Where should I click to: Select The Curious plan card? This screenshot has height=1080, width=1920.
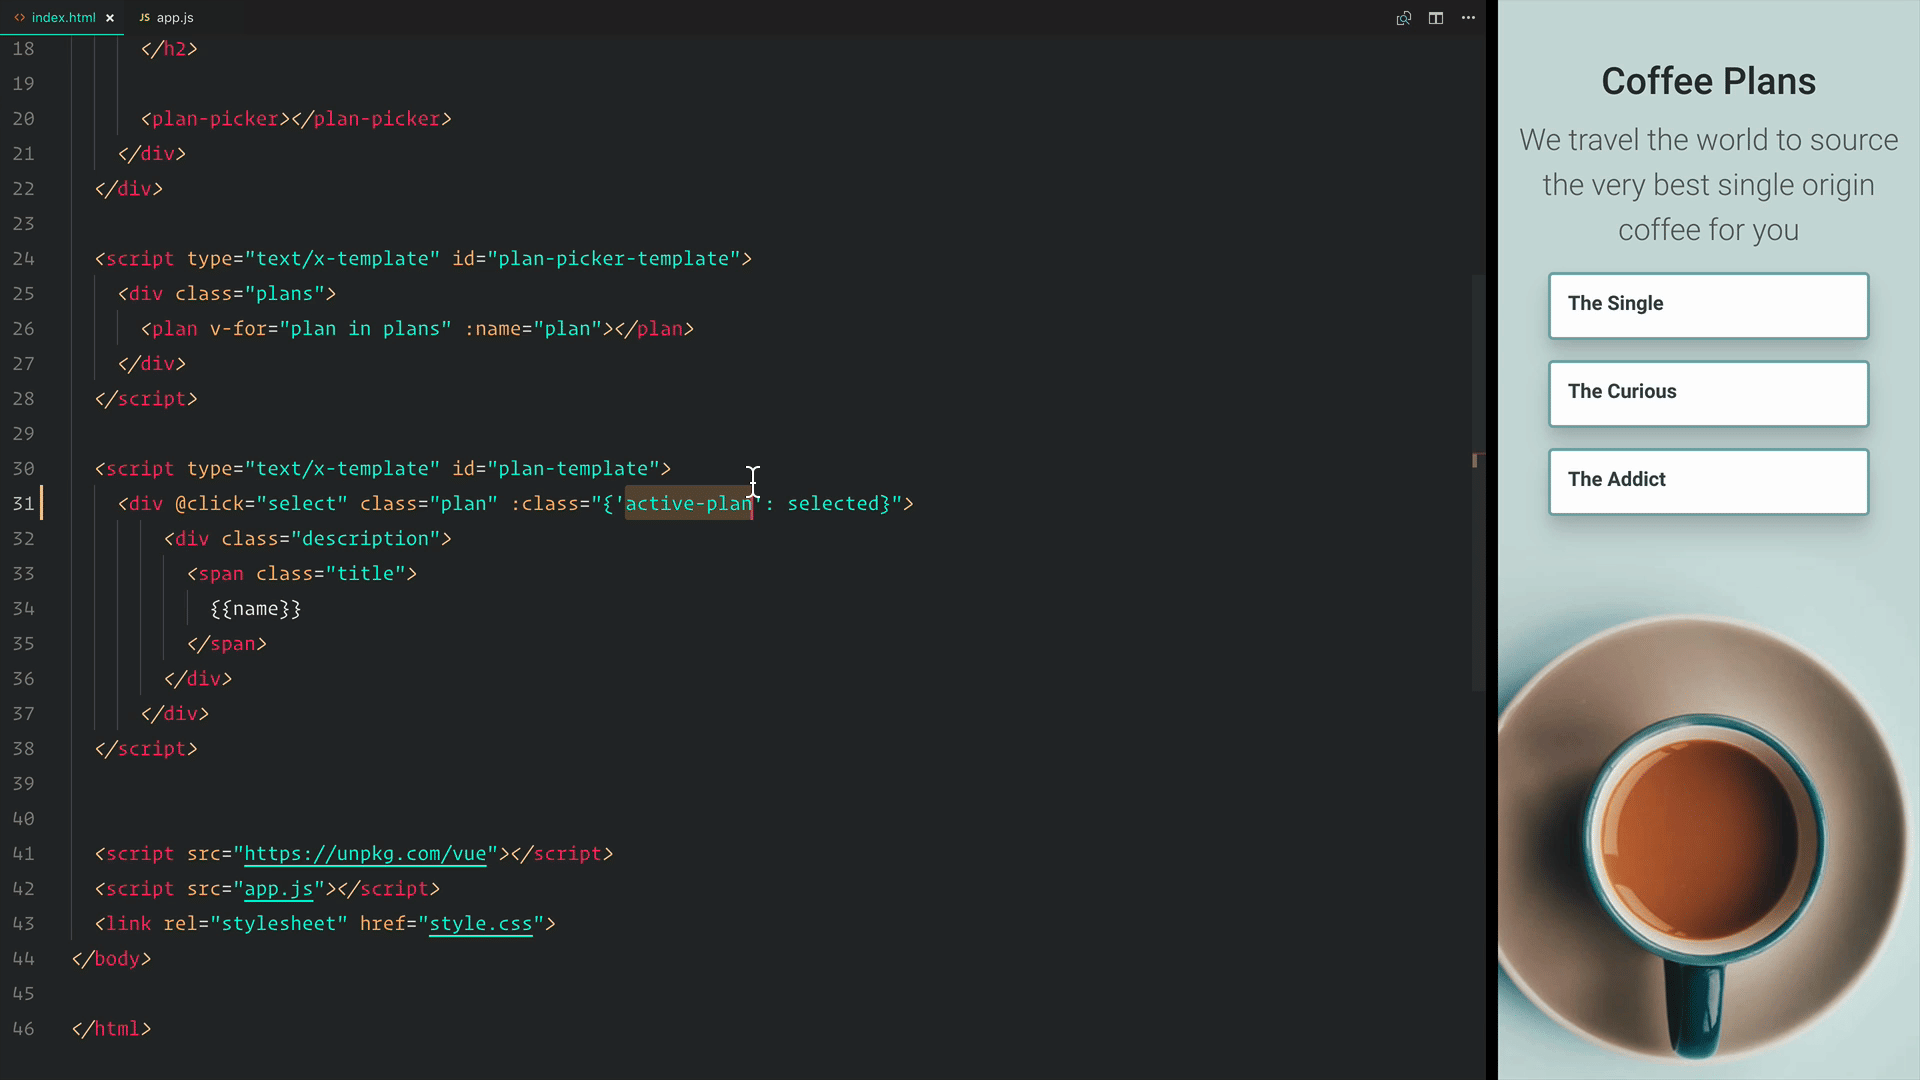(x=1708, y=393)
